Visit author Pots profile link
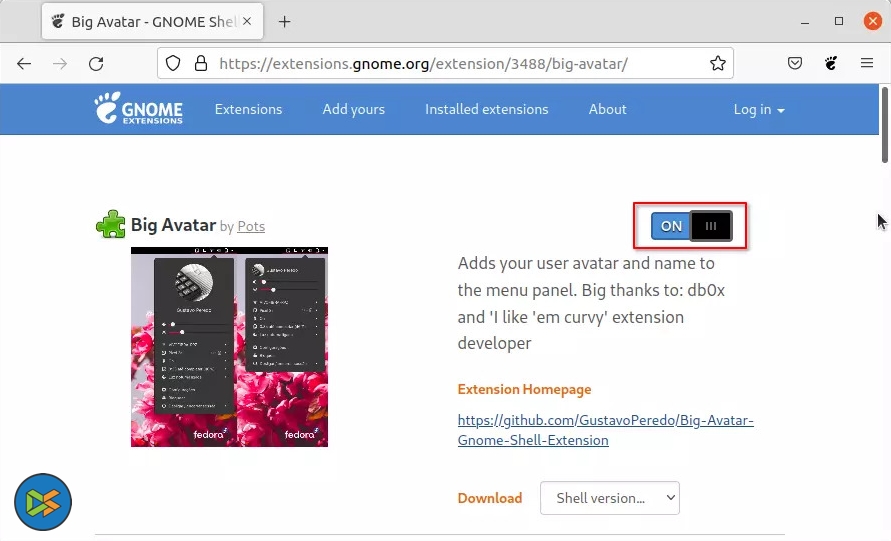The height and width of the screenshot is (541, 891). (x=251, y=226)
